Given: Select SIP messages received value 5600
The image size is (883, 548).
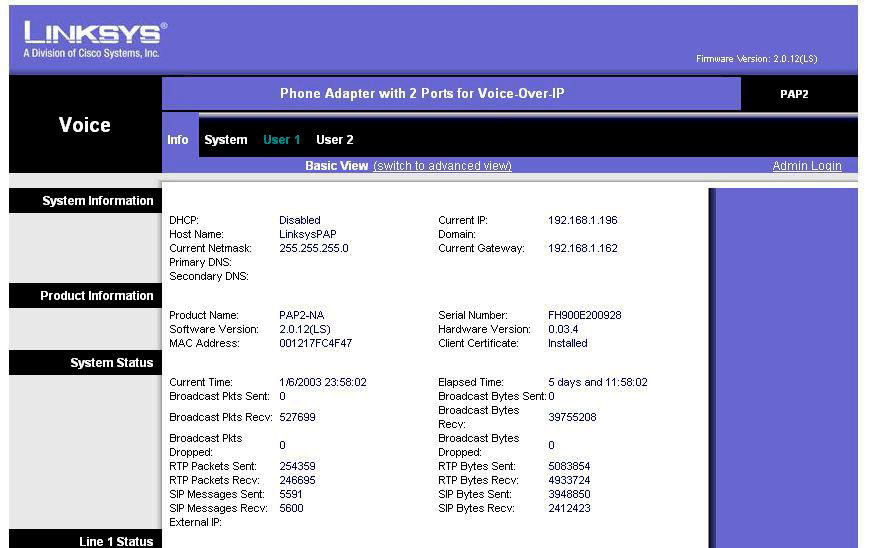Looking at the screenshot, I should [291, 509].
